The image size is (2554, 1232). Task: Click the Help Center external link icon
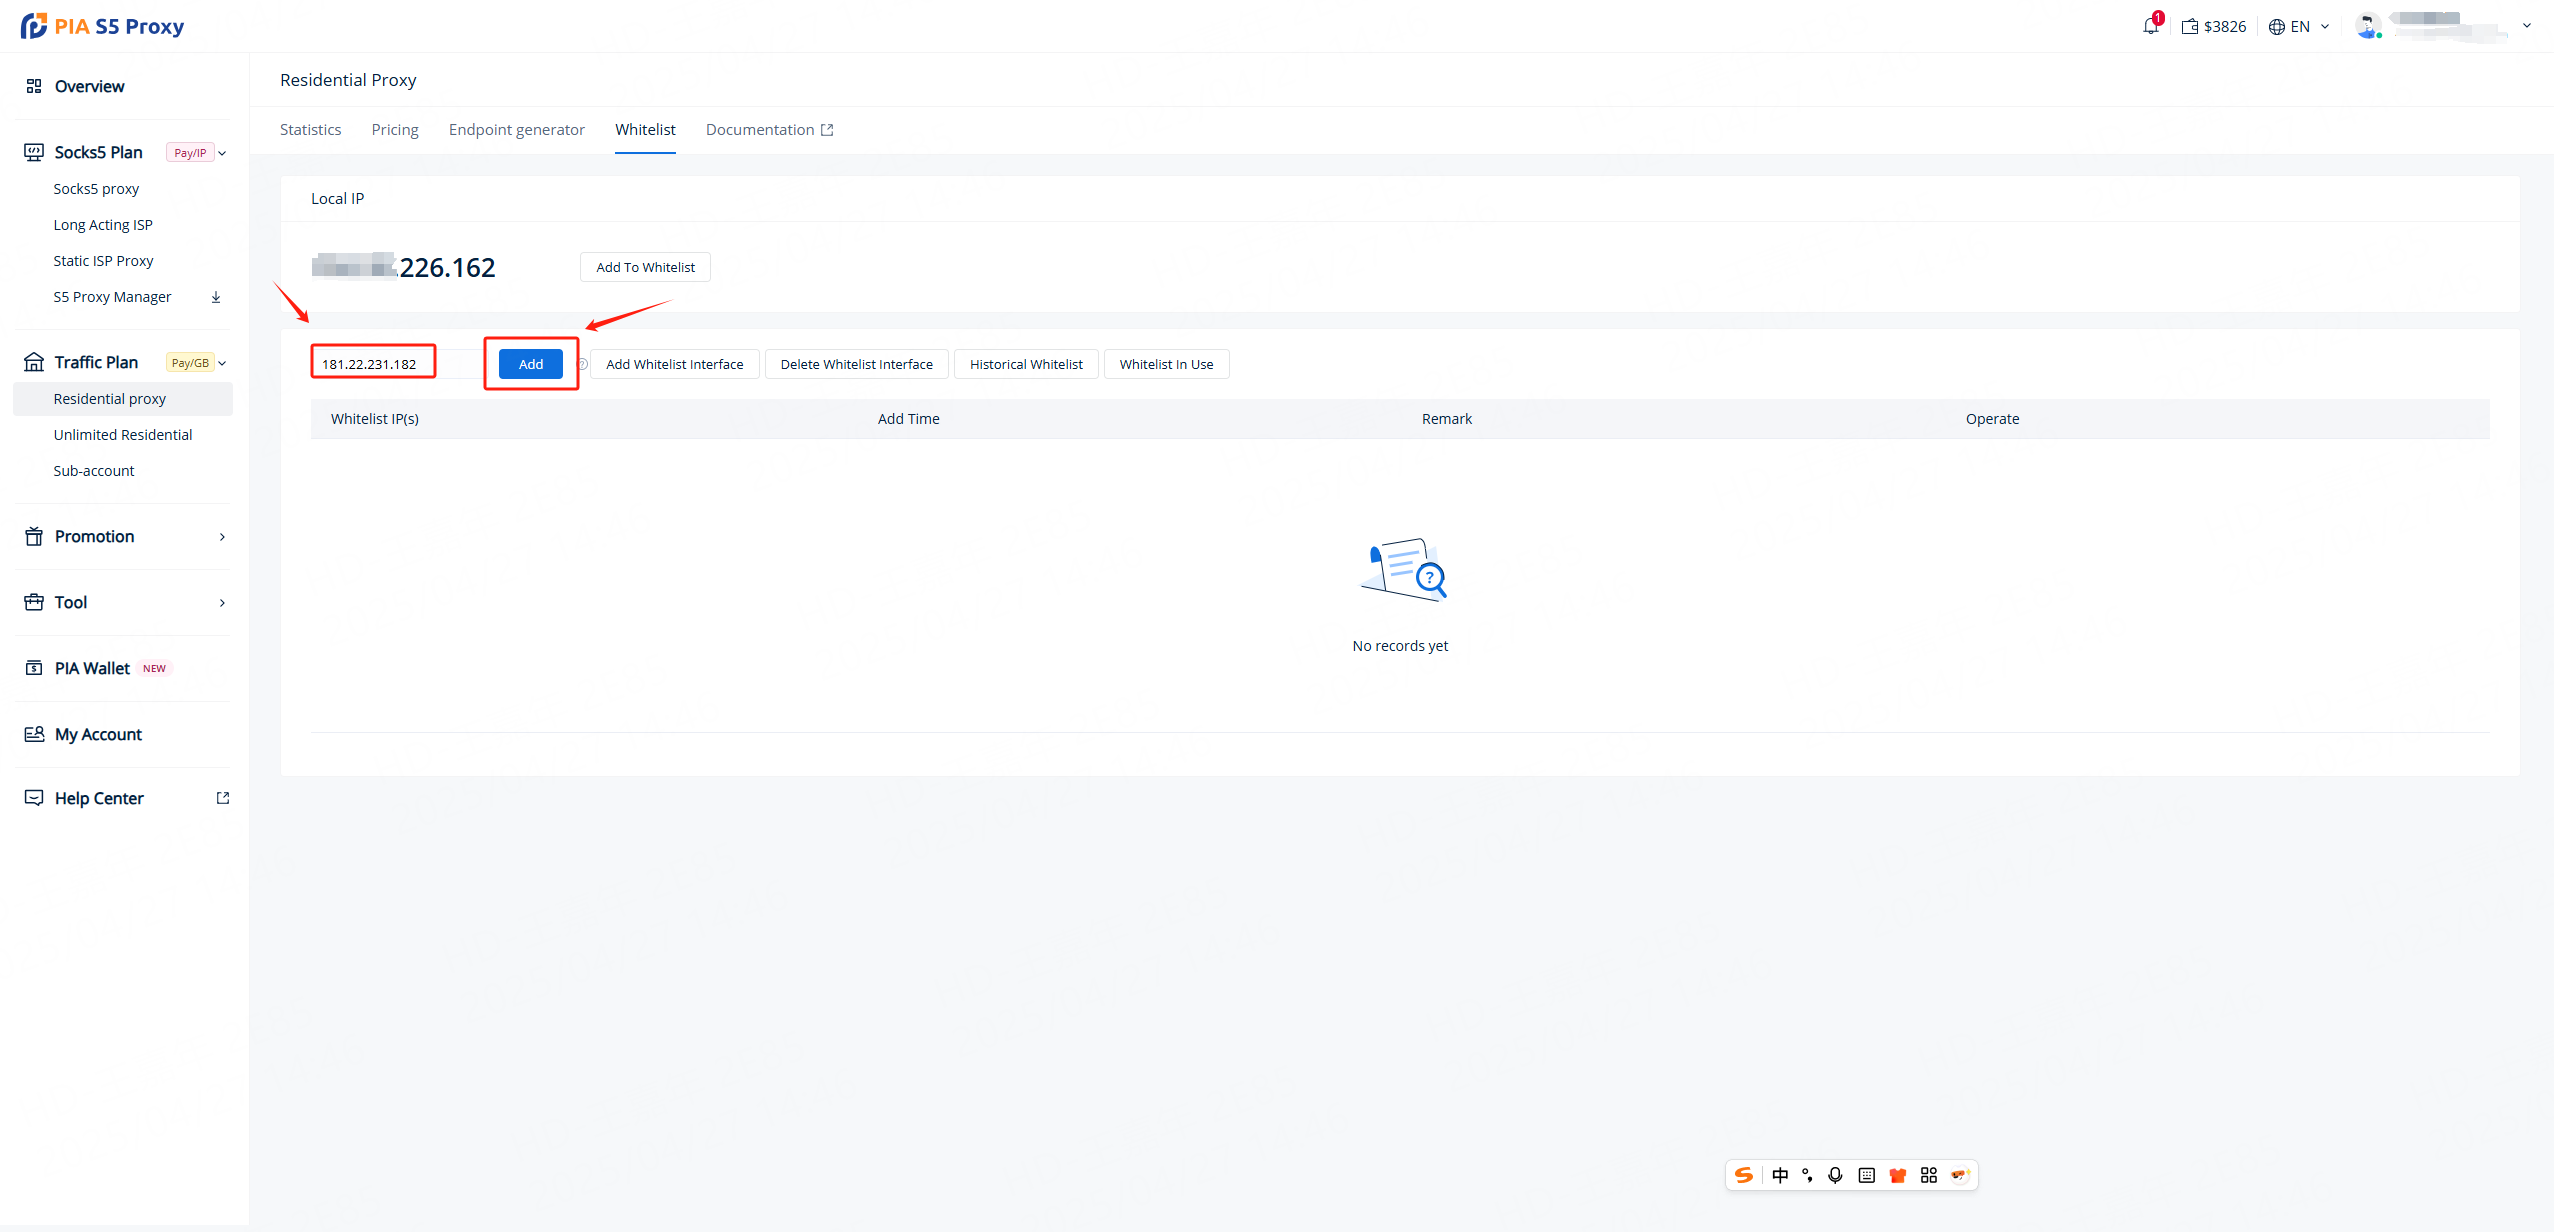coord(223,798)
